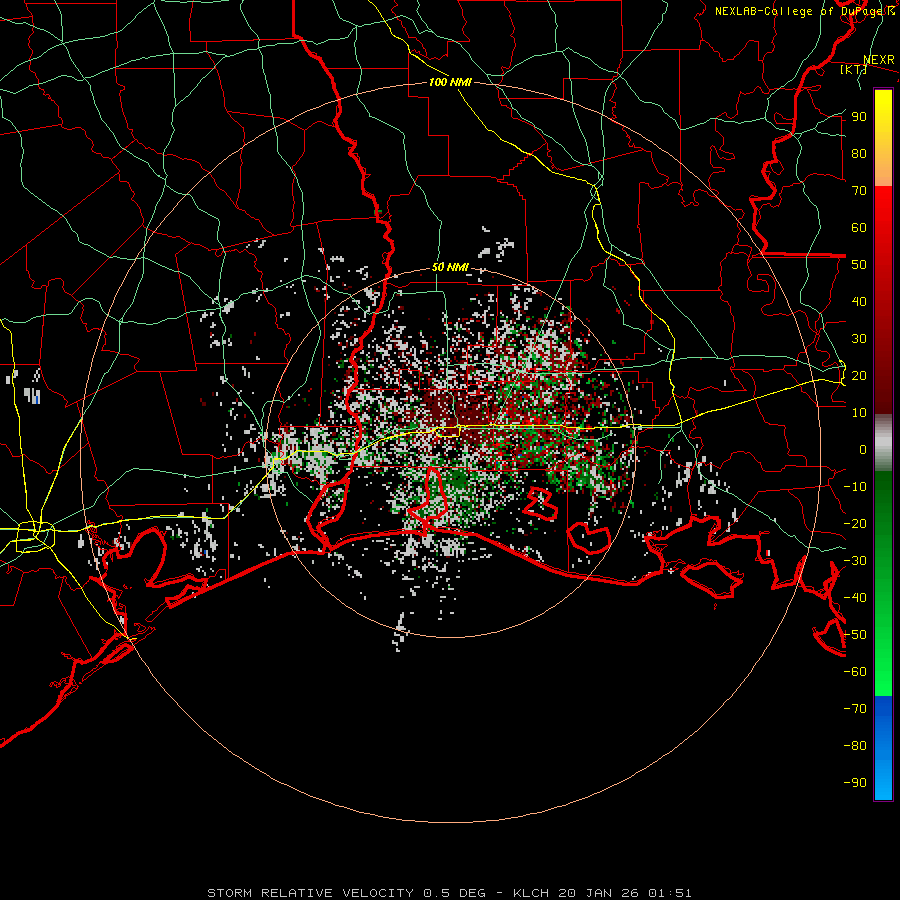Click the 100 NMI range ring label
This screenshot has height=900, width=900.
point(450,82)
